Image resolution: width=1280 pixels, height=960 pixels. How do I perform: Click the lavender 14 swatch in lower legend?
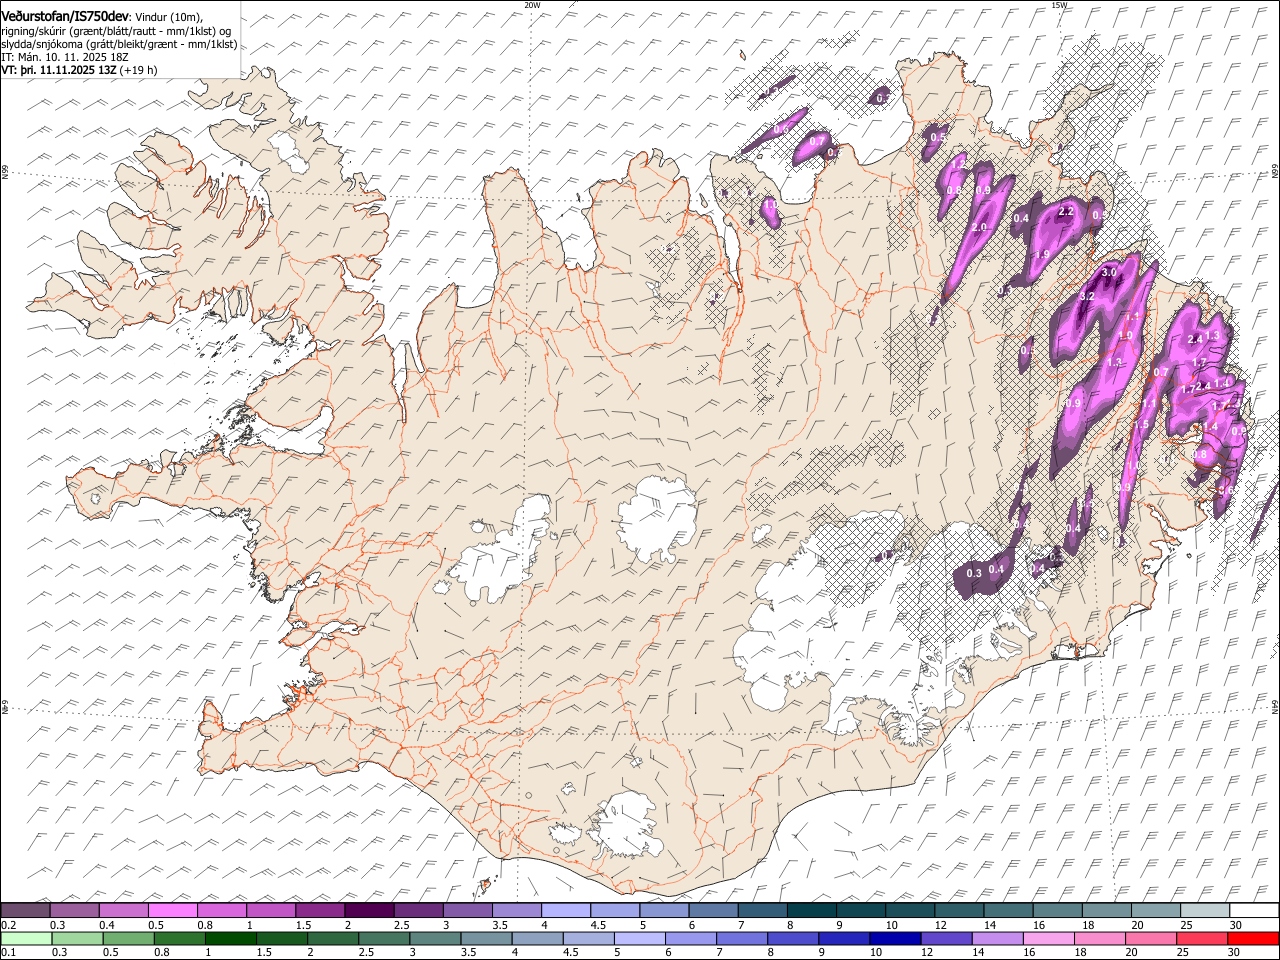(x=997, y=938)
